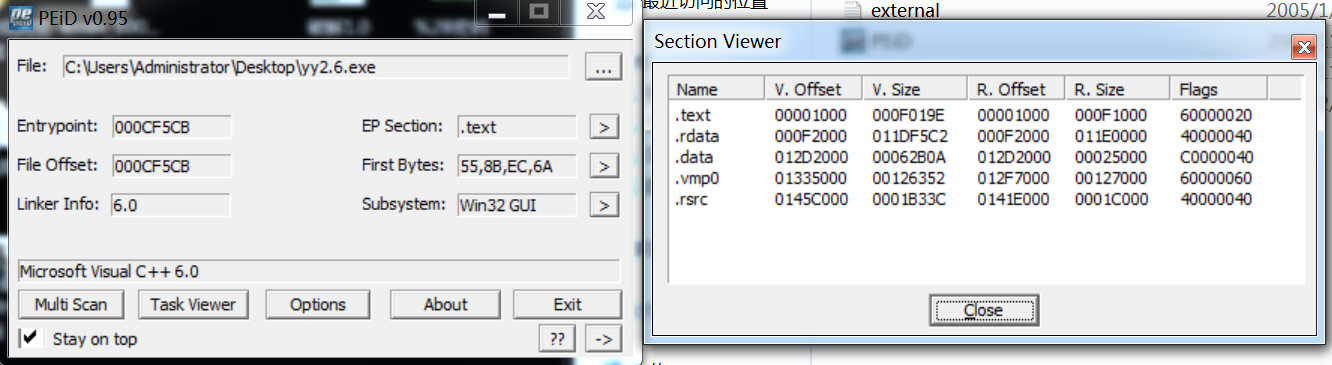Image resolution: width=1332 pixels, height=365 pixels.
Task: Click R. Offset value 0141E000
Action: tap(1012, 199)
